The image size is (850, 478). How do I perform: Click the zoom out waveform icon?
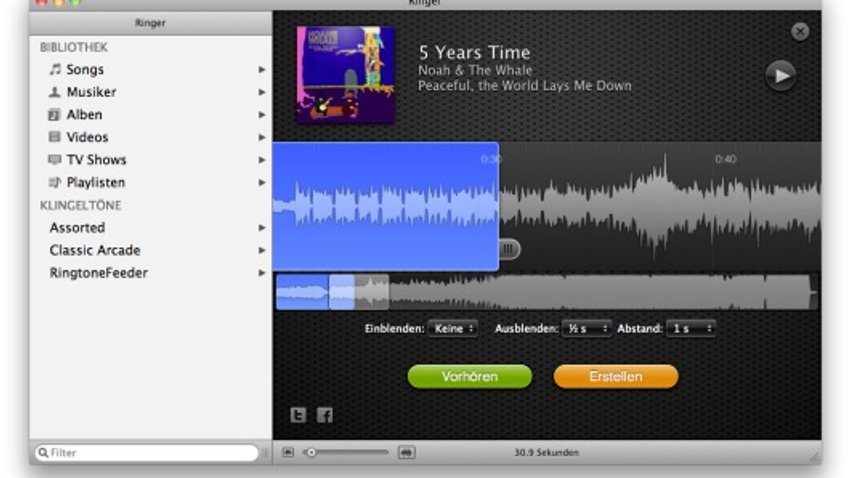click(288, 453)
